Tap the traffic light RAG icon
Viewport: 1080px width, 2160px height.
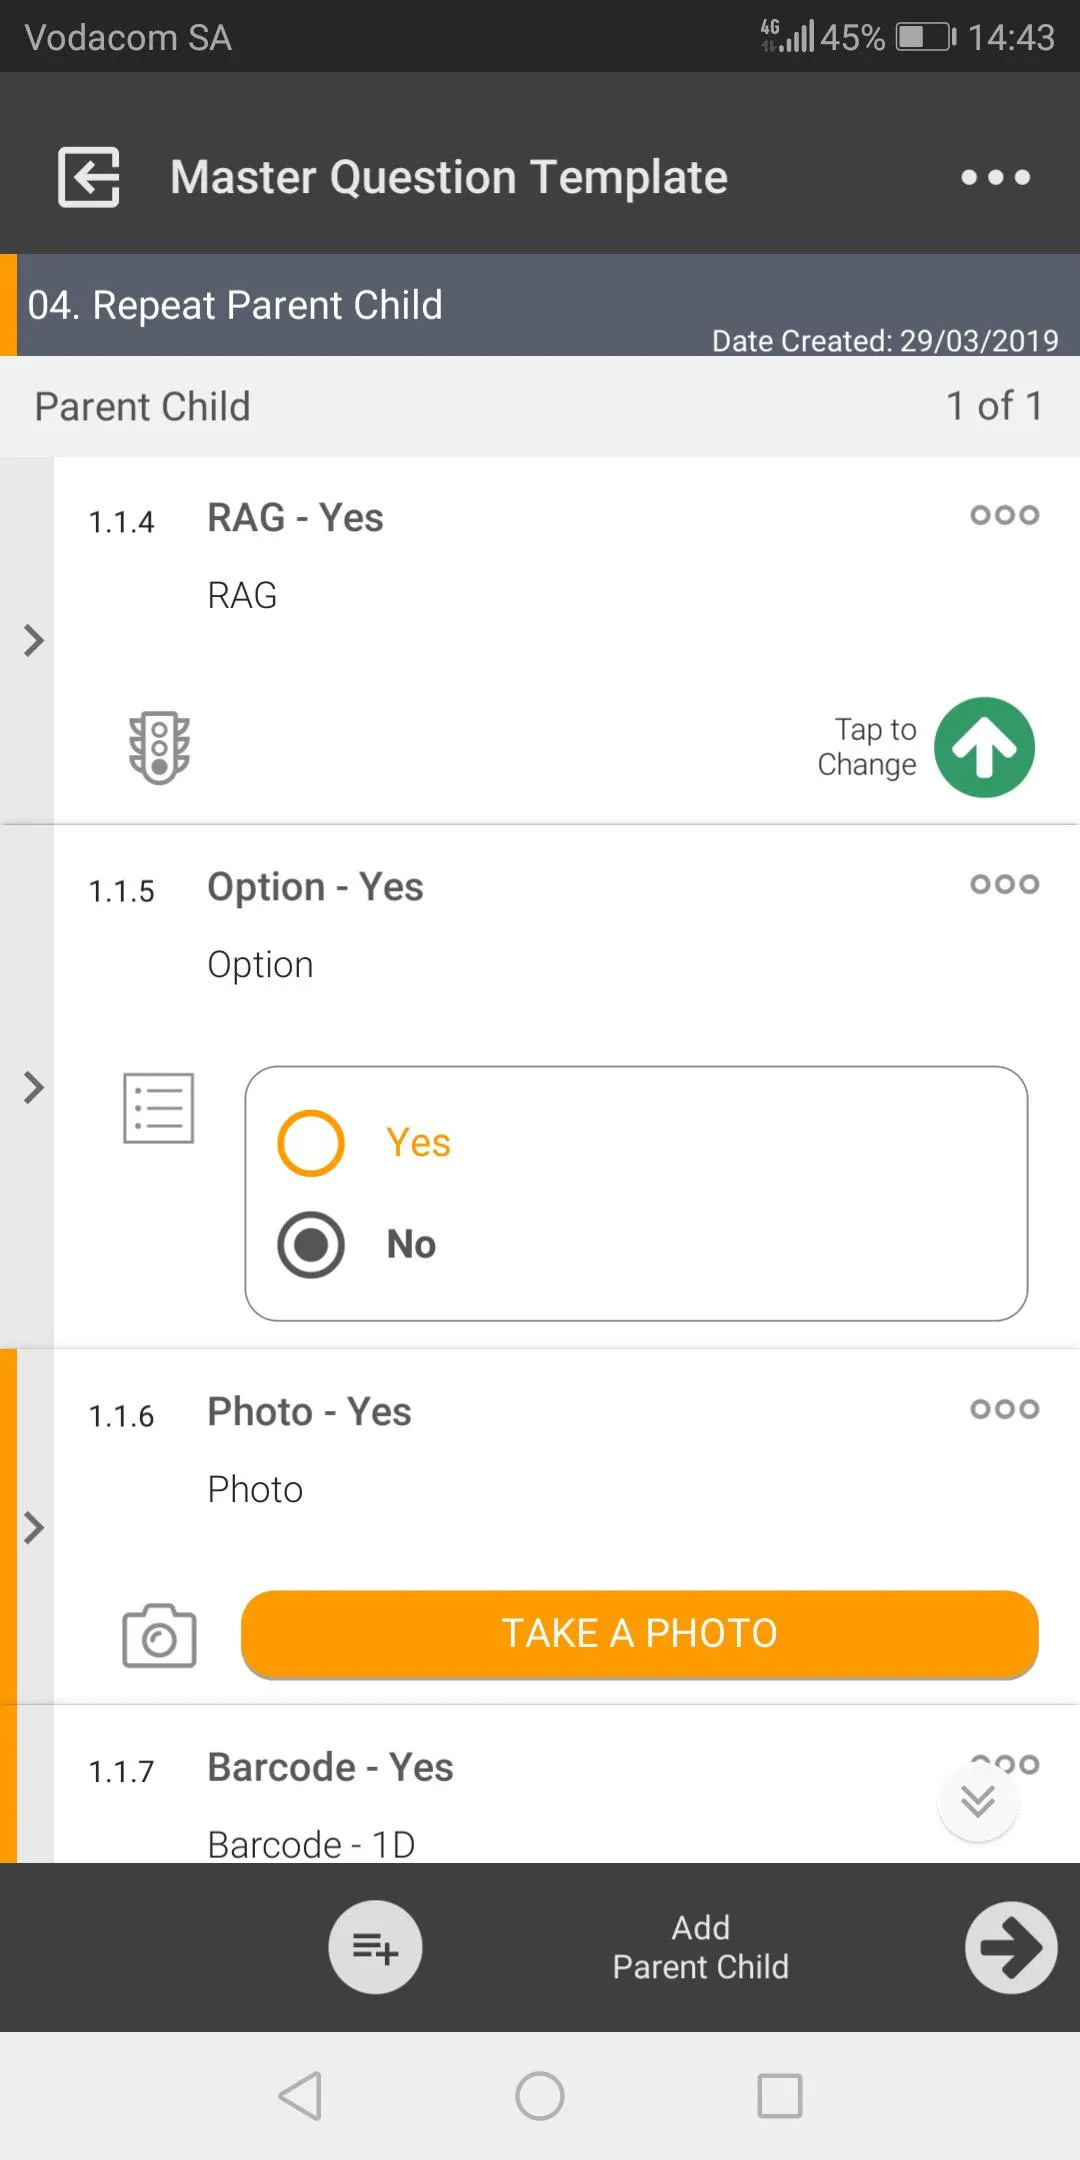pos(158,748)
